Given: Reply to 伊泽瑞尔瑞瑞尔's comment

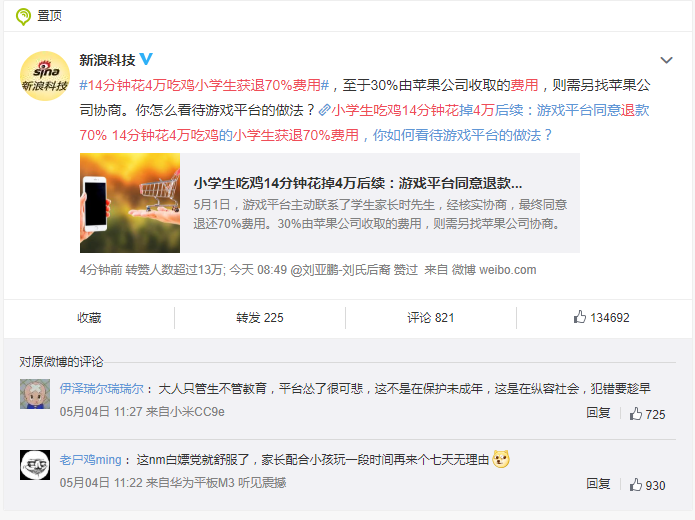Looking at the screenshot, I should pos(598,413).
